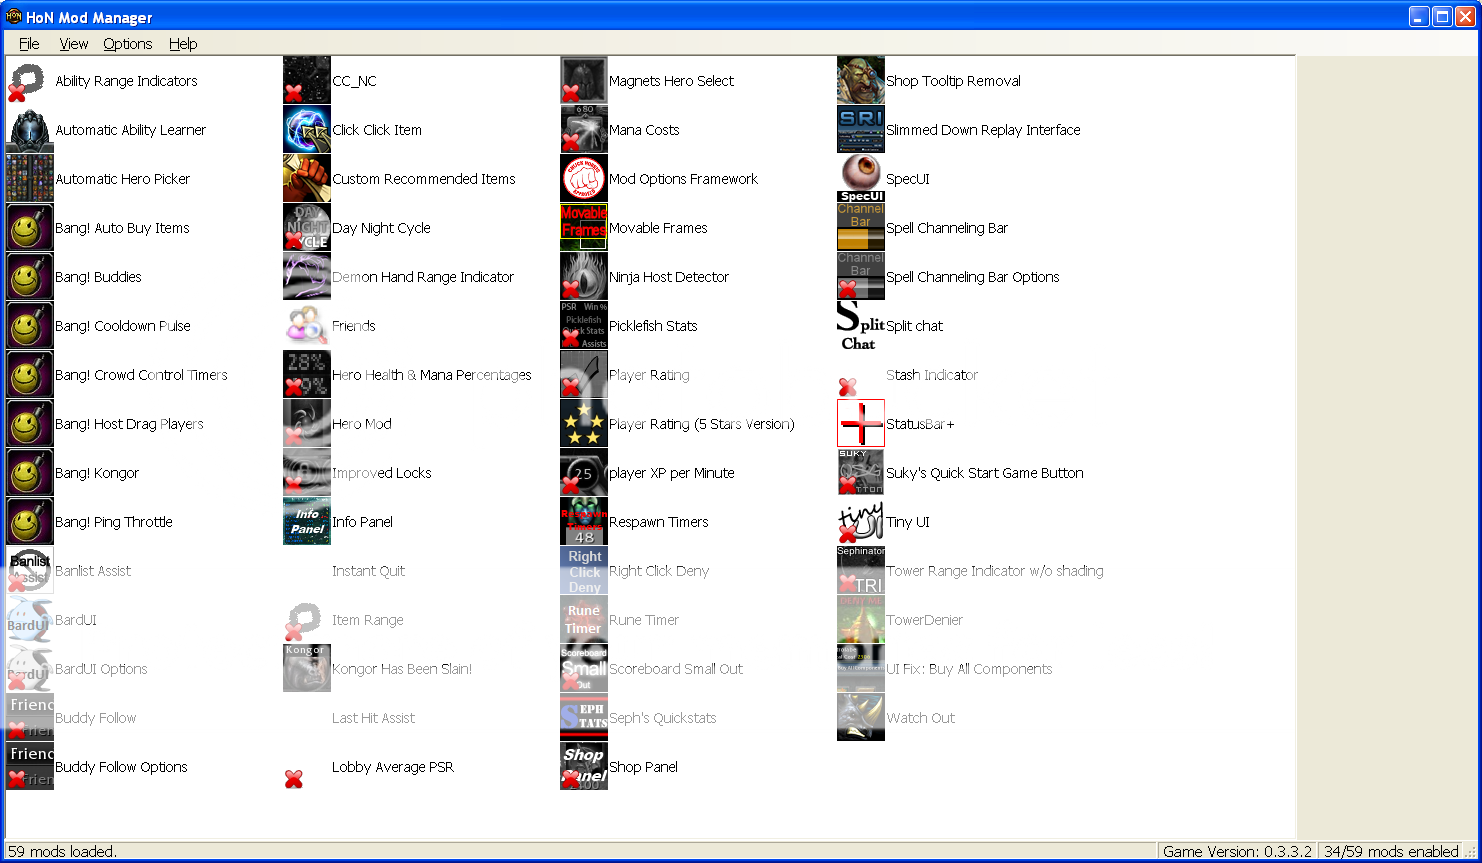
Task: Select the Kongor Has Been Slain! icon
Action: (x=307, y=669)
